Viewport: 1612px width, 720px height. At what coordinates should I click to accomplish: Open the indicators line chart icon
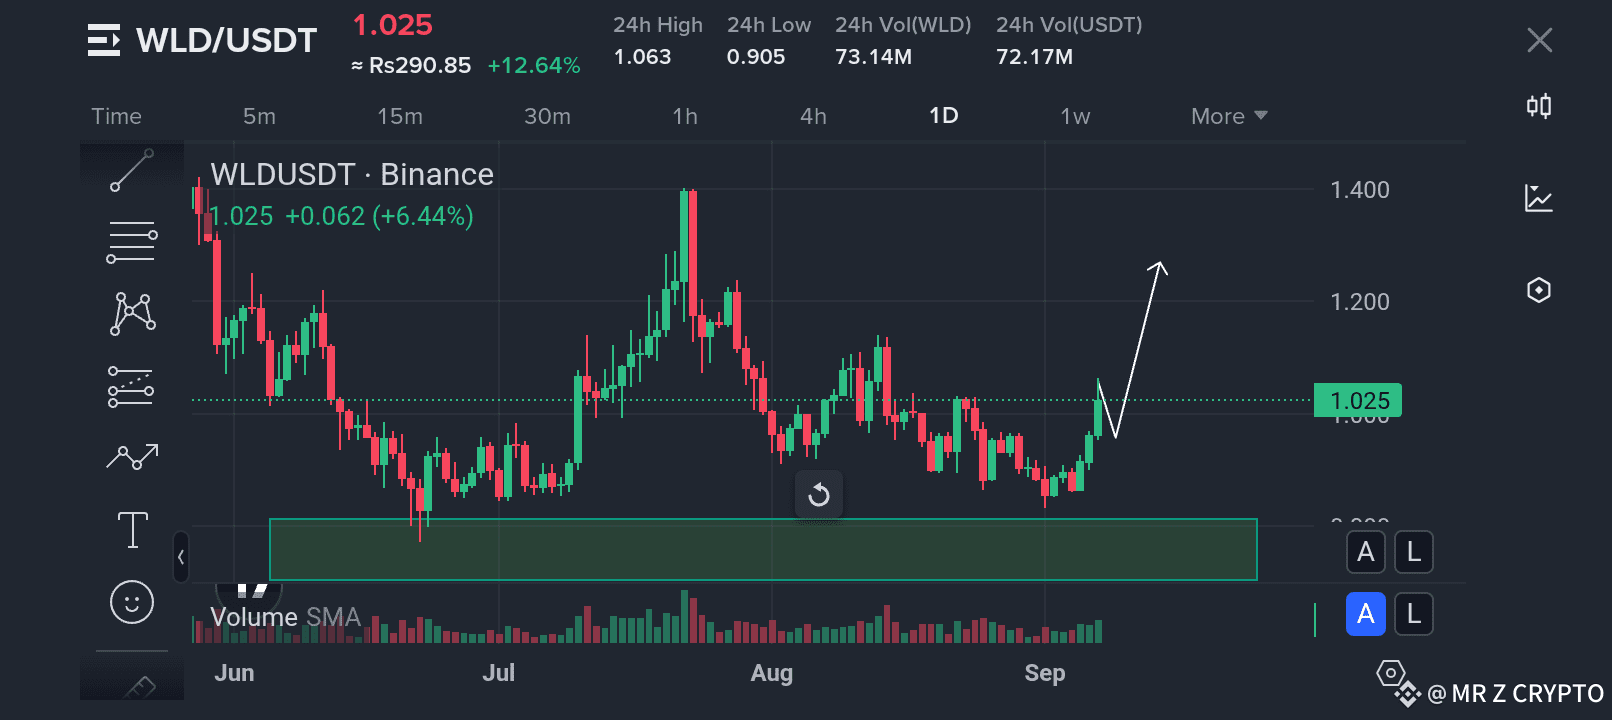[1539, 198]
